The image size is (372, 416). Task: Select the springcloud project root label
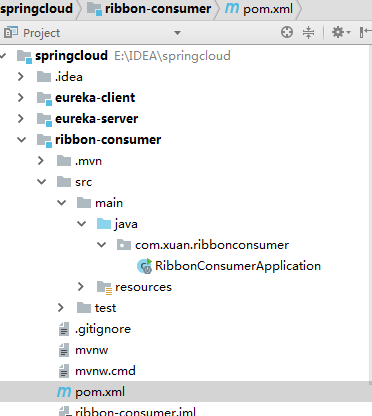point(71,56)
